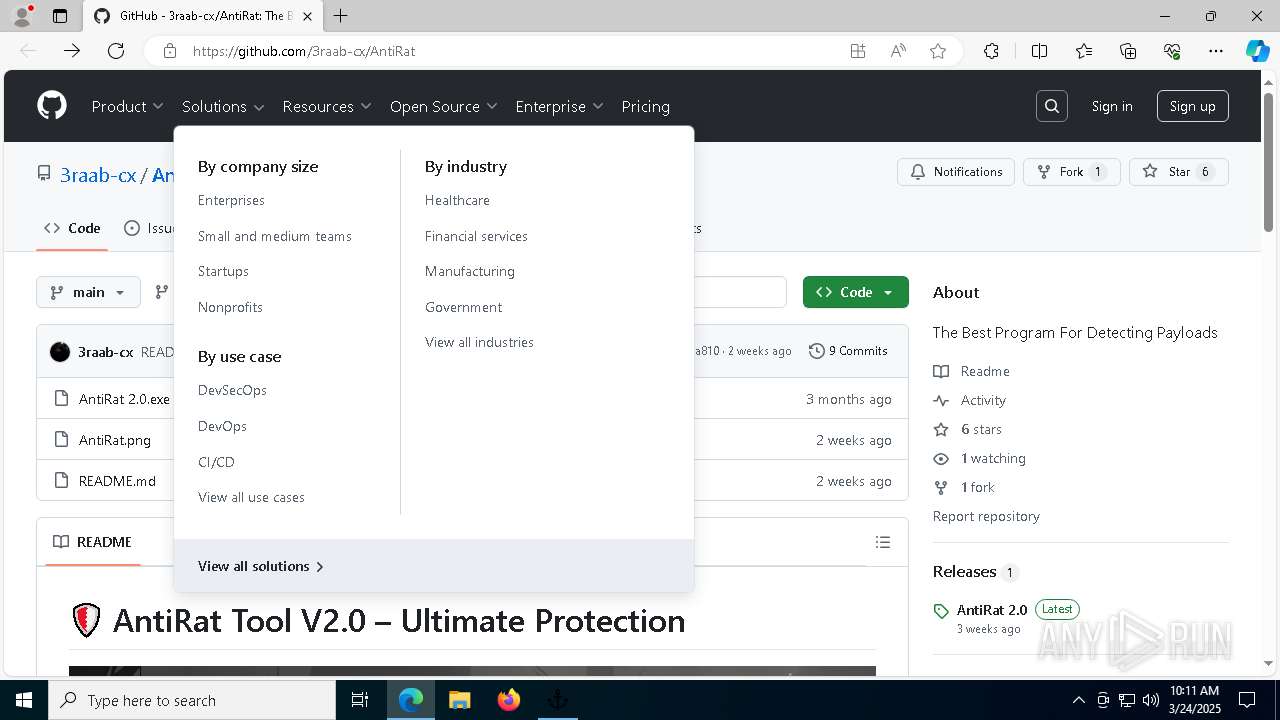This screenshot has height=720, width=1280.
Task: Click Report repository link
Action: [x=986, y=516]
